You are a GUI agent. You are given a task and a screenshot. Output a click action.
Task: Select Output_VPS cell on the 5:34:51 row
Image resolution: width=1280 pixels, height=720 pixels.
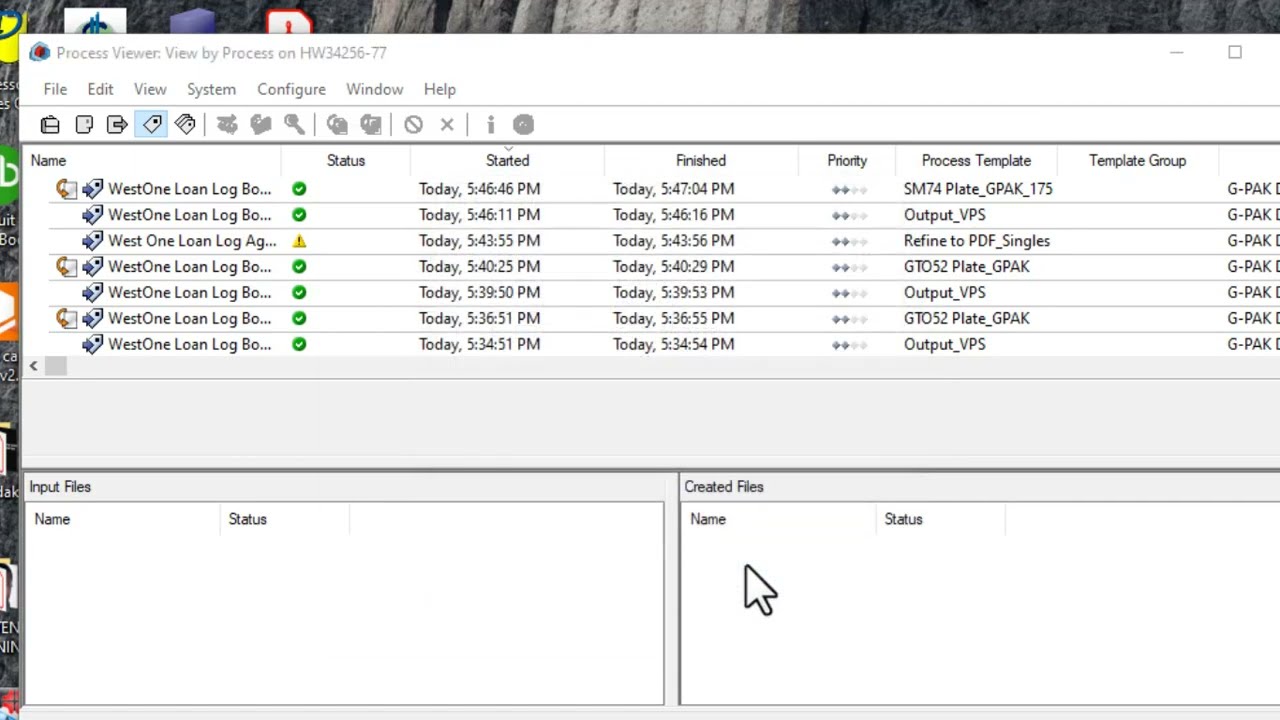944,344
